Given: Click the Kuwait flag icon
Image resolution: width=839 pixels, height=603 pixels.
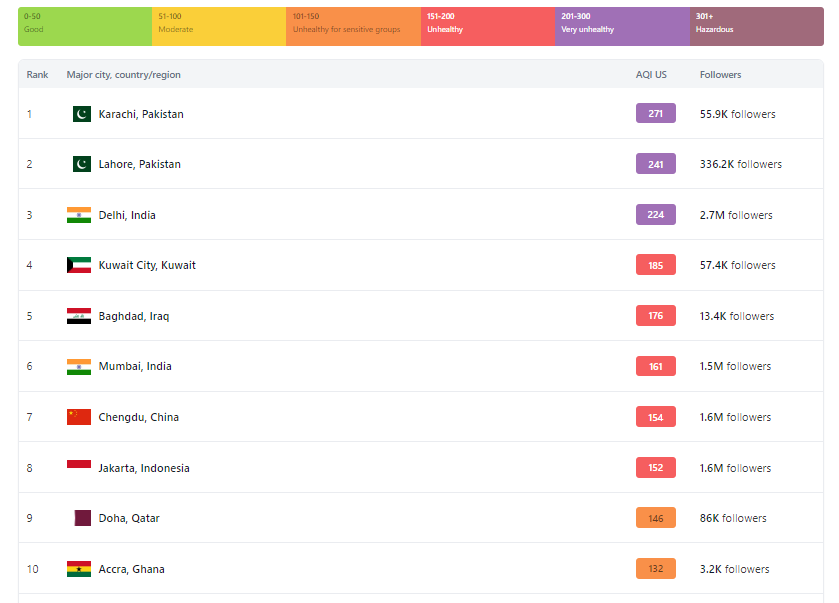Looking at the screenshot, I should coord(79,265).
